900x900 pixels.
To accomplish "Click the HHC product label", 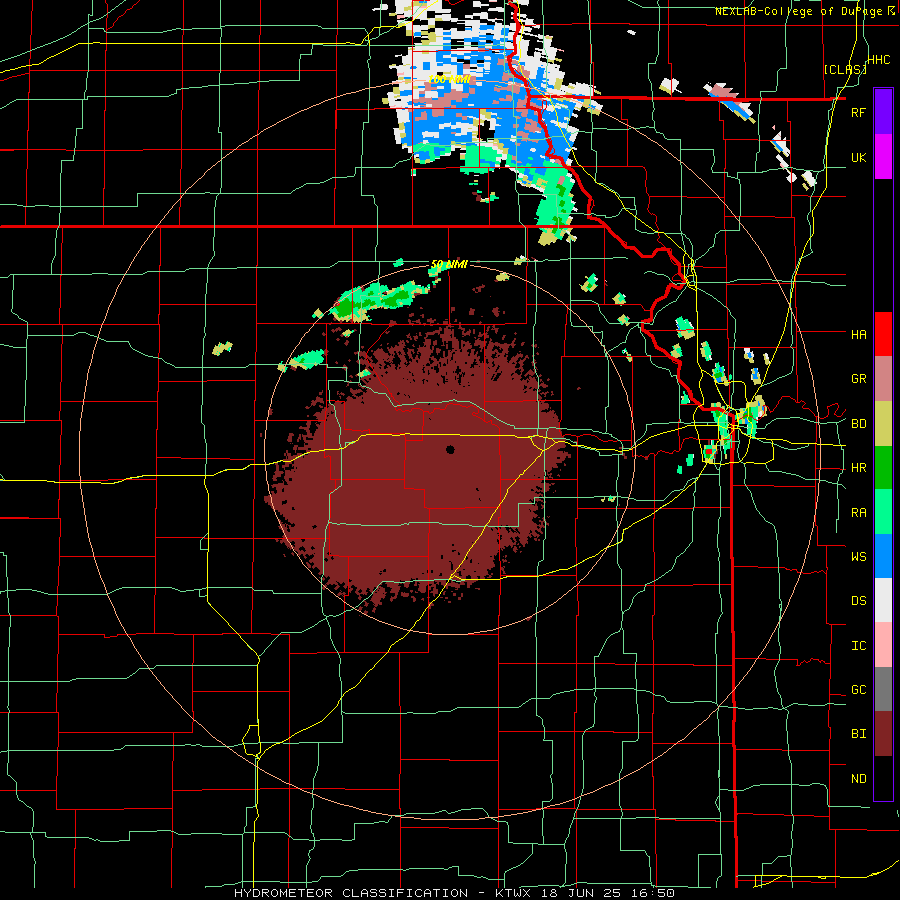I will 879,59.
